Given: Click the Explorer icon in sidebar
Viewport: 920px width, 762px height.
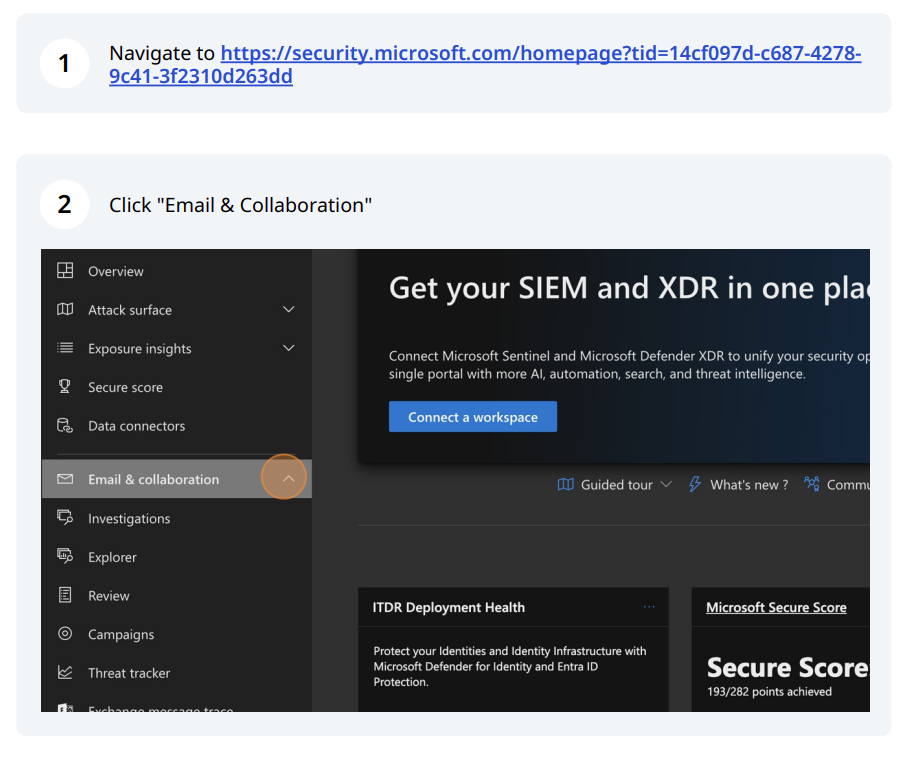Looking at the screenshot, I should pos(65,557).
